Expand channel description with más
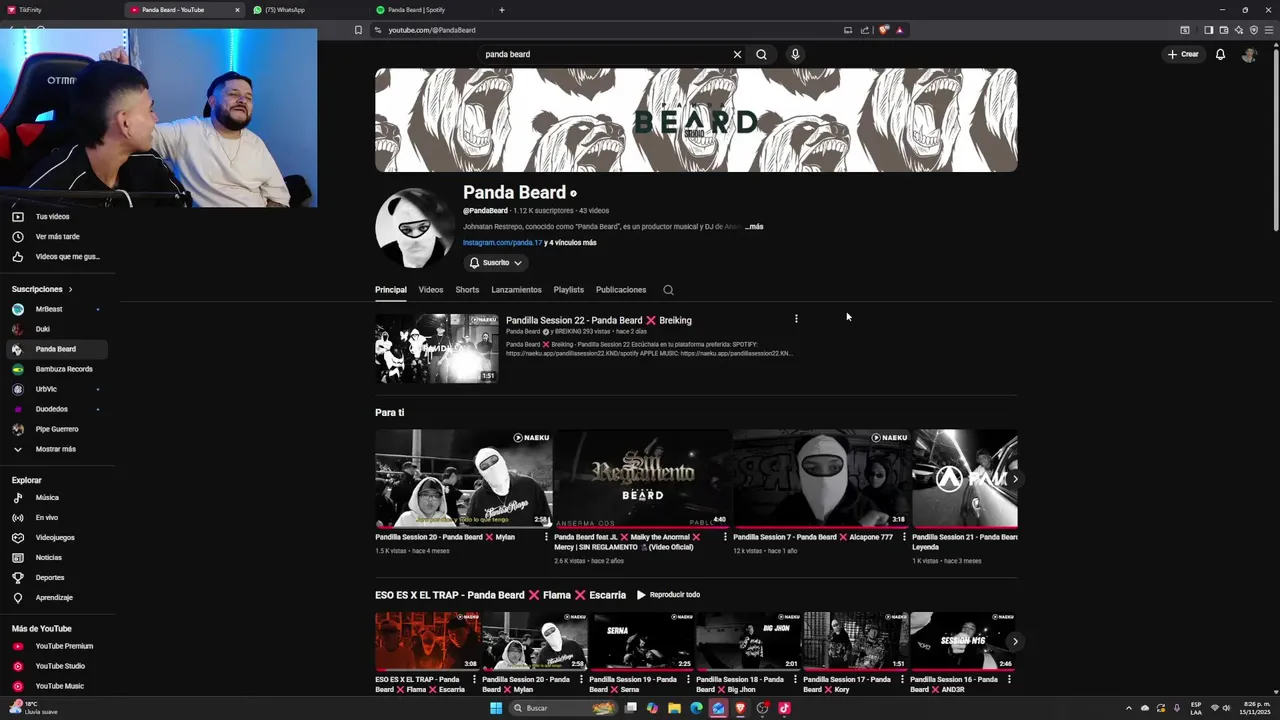The width and height of the screenshot is (1280, 720). [754, 227]
